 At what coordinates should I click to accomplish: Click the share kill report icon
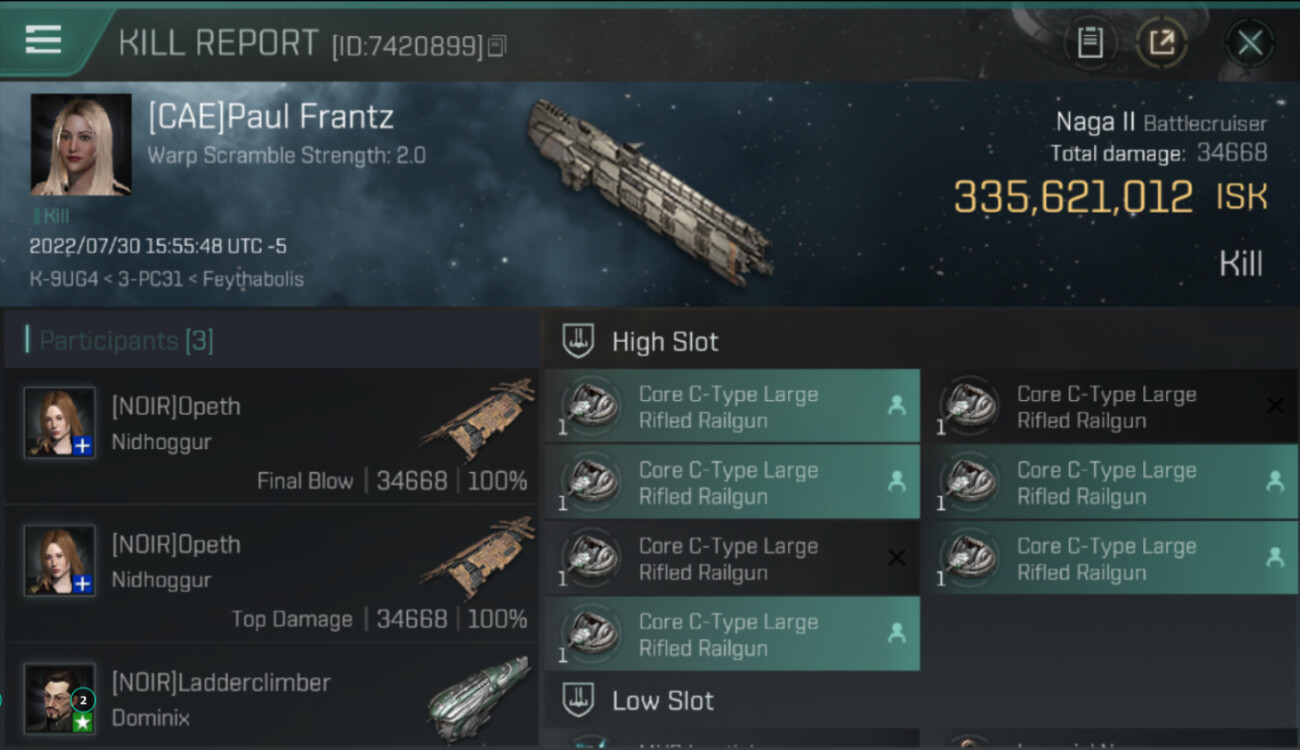point(1161,43)
